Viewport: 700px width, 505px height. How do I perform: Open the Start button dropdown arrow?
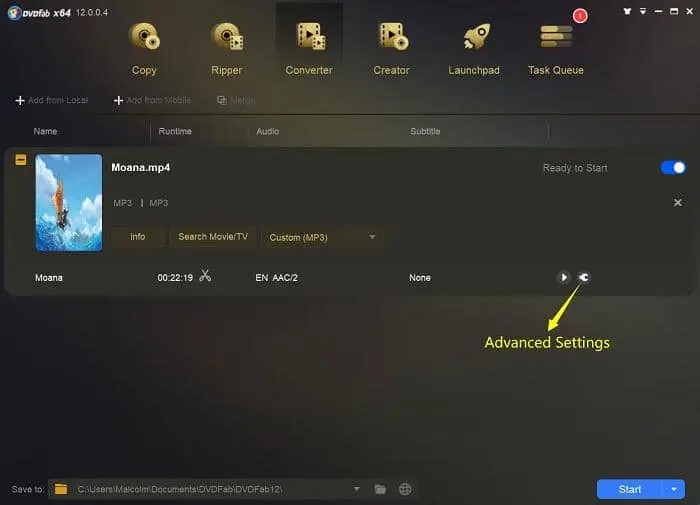tap(674, 489)
